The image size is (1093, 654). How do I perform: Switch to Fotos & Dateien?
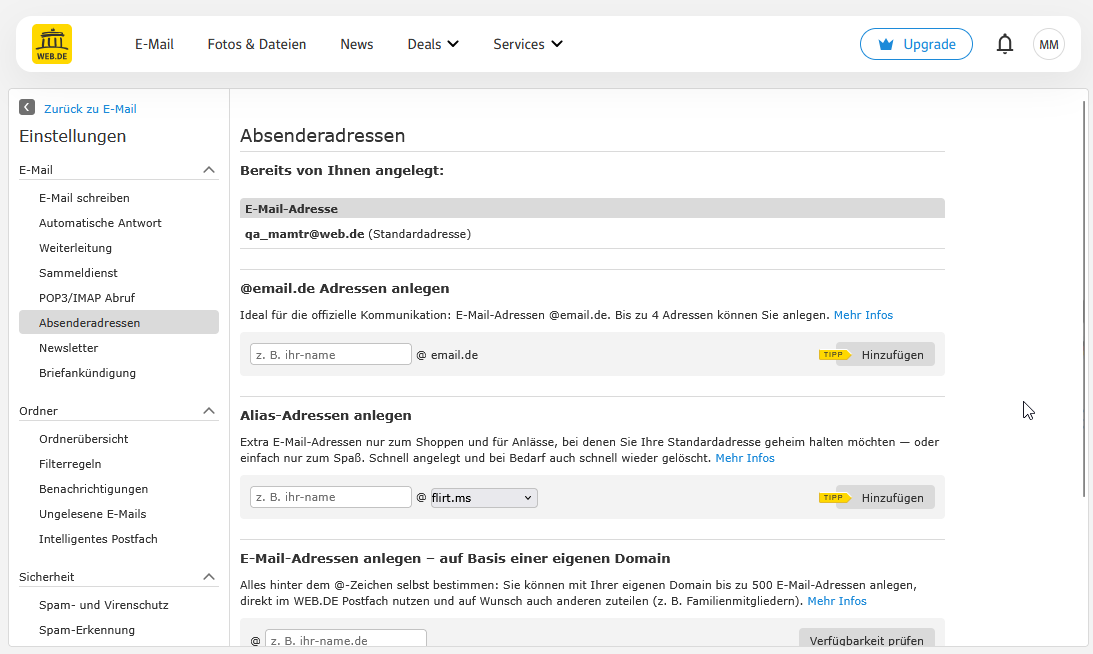[256, 44]
